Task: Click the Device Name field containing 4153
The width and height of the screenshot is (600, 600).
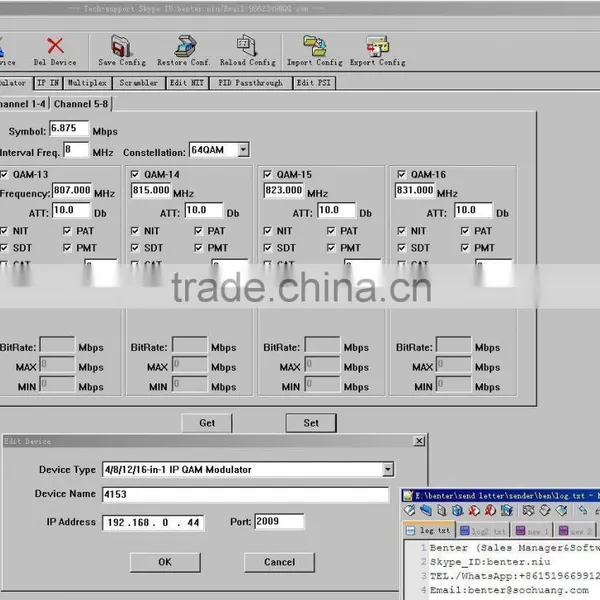Action: [245, 494]
